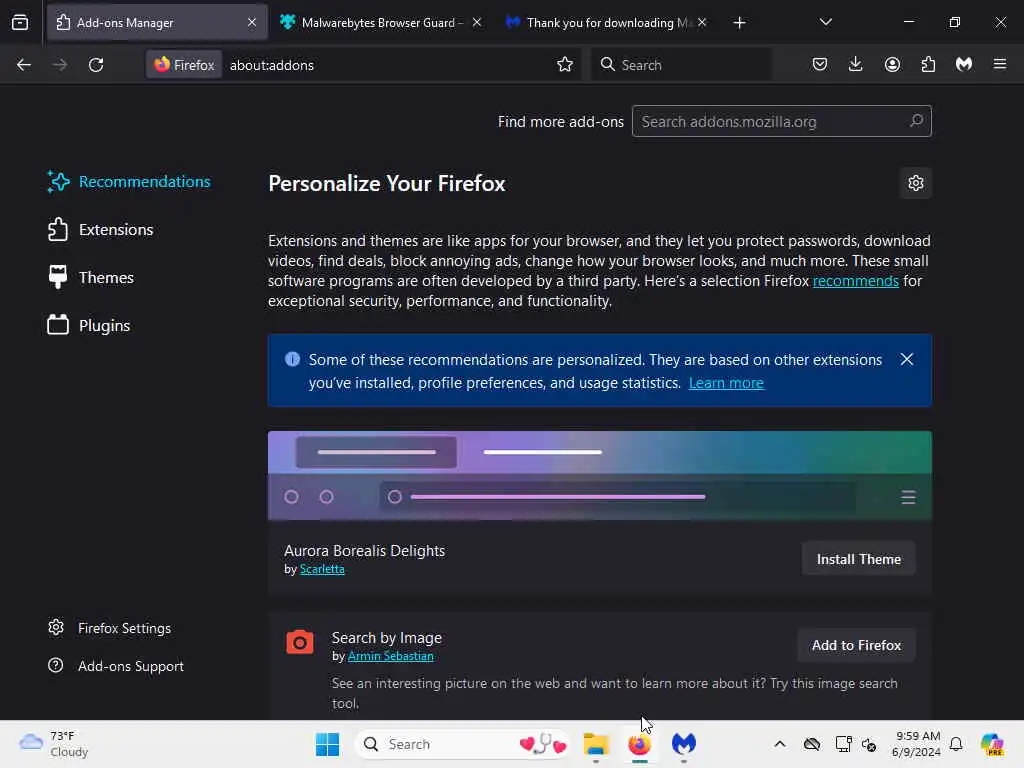Open the Recommendations category
Viewport: 1024px width, 768px height.
point(129,182)
